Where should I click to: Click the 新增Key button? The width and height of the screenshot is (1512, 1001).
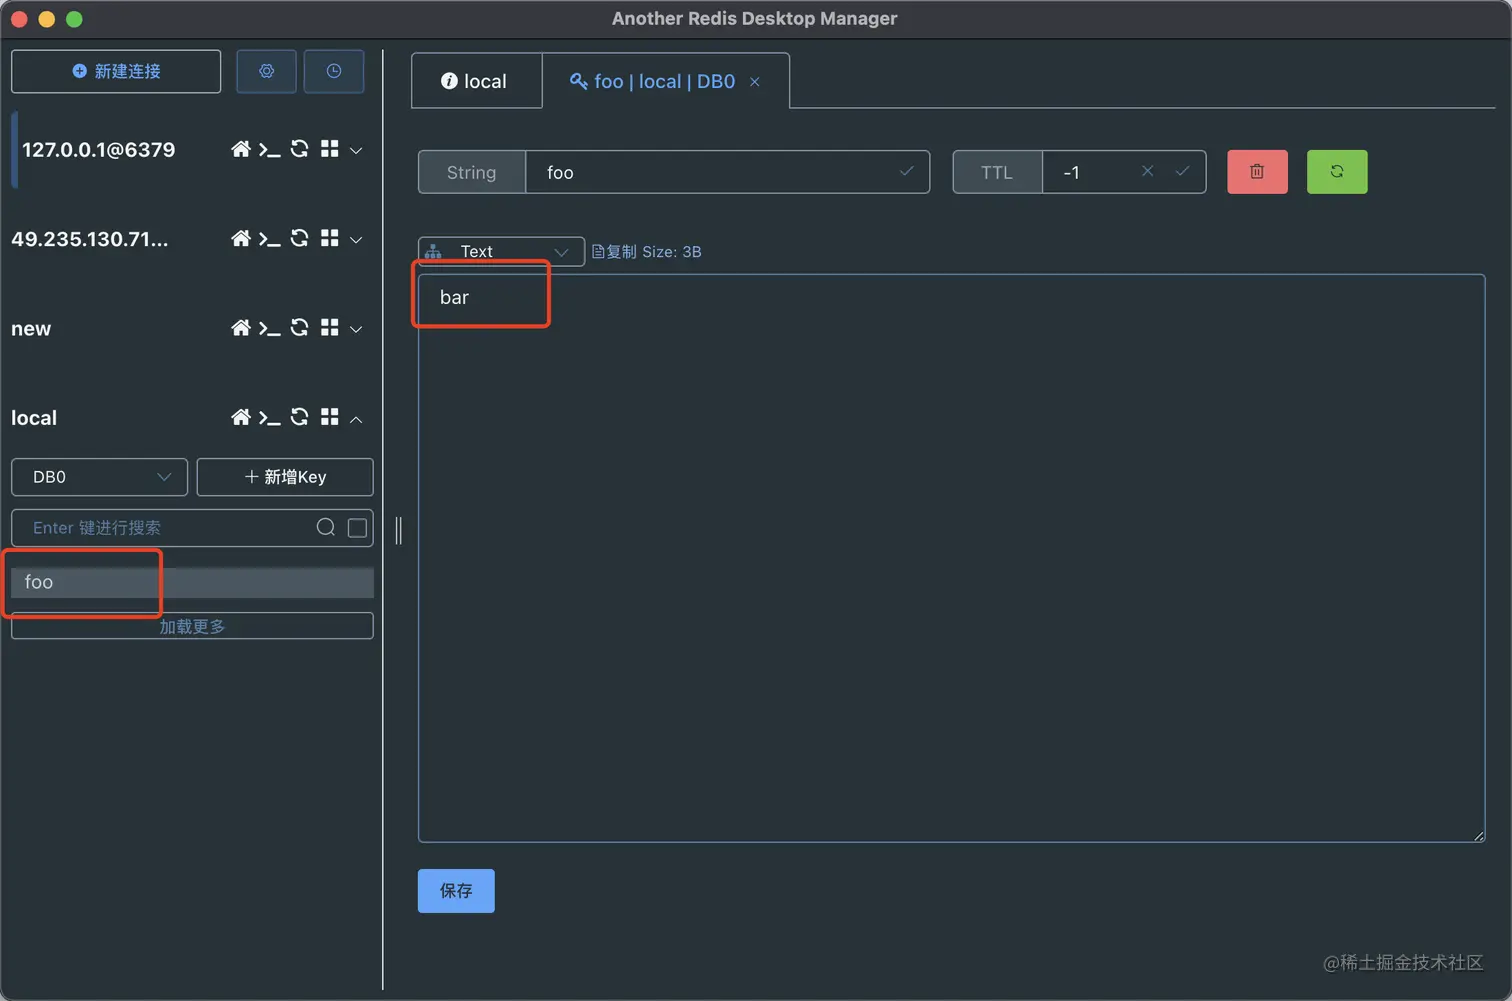click(285, 477)
